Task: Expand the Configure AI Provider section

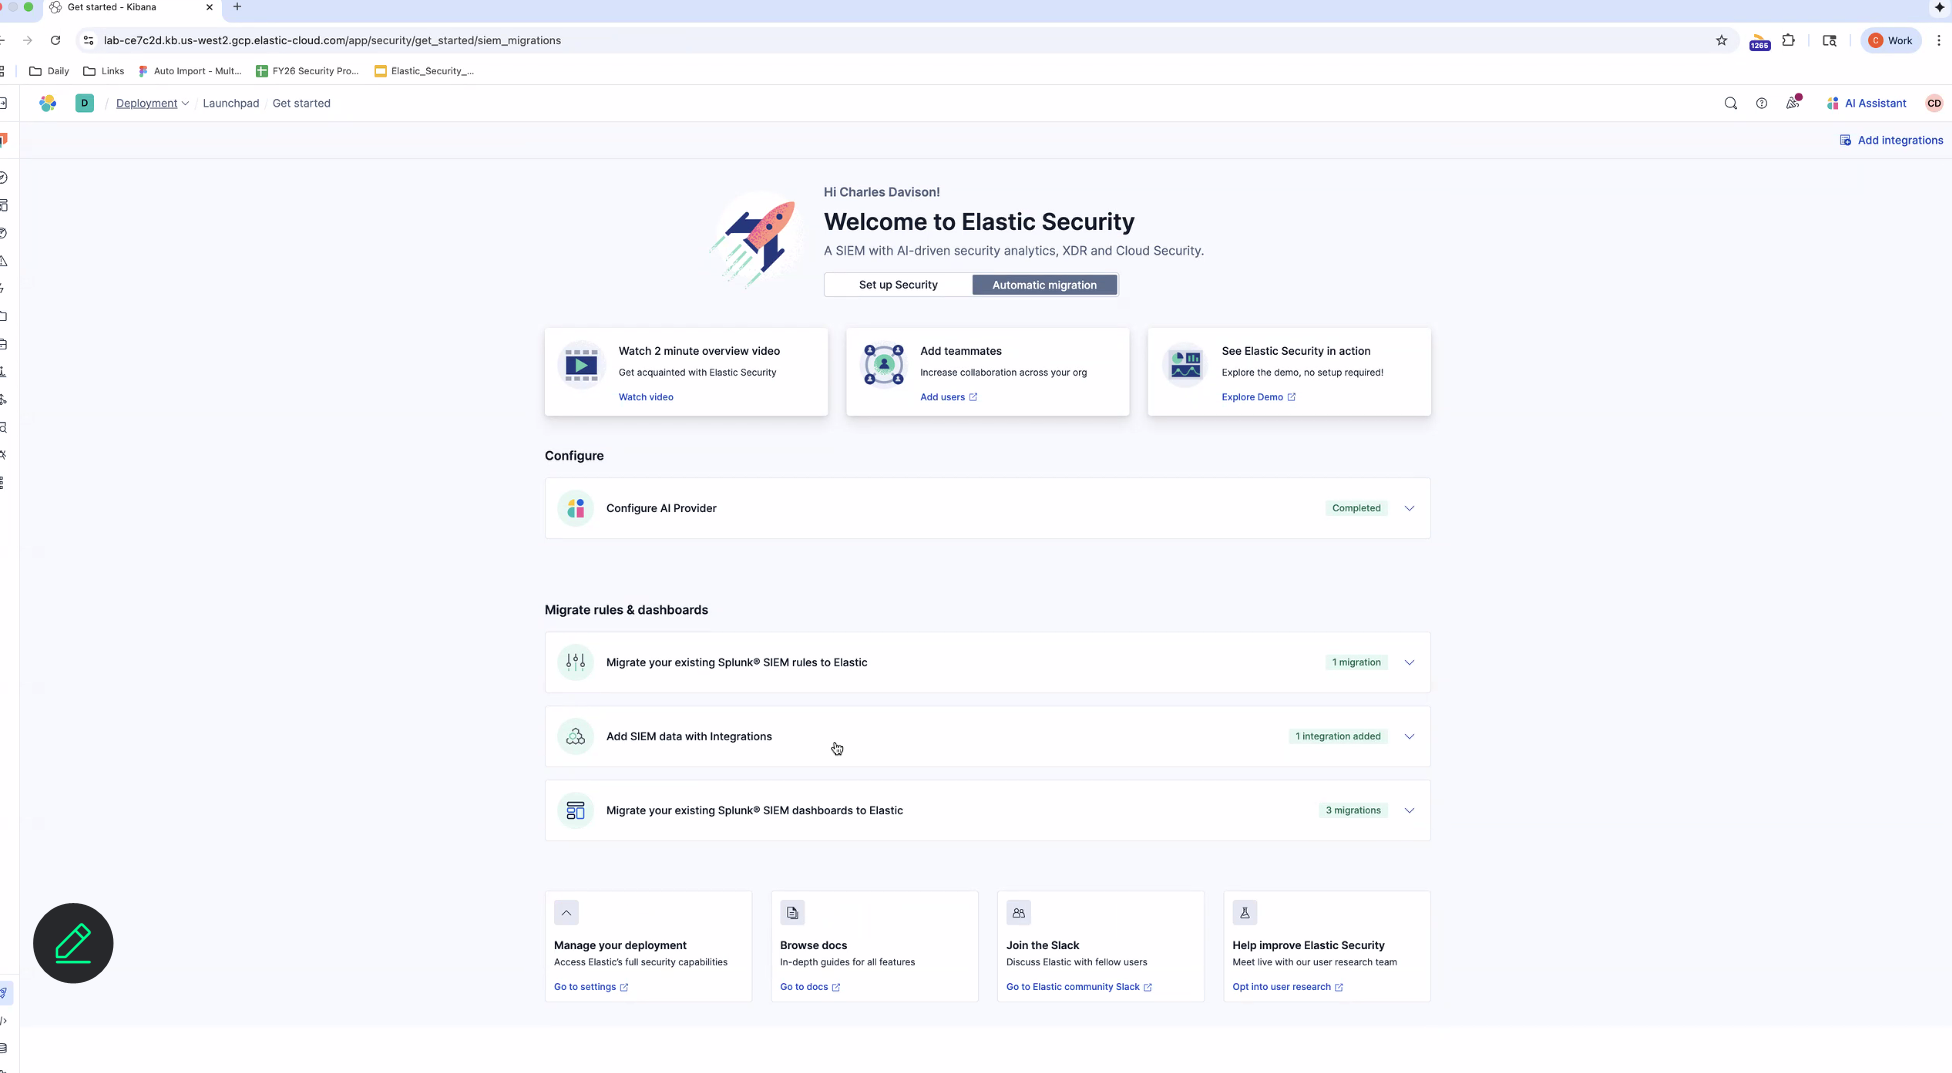Action: (1410, 508)
